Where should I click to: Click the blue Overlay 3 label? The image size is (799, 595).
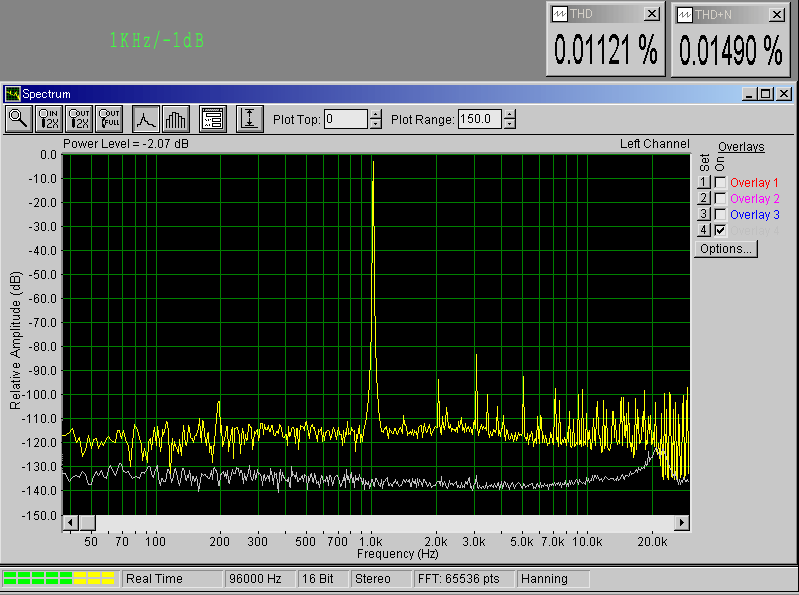pyautogui.click(x=755, y=214)
